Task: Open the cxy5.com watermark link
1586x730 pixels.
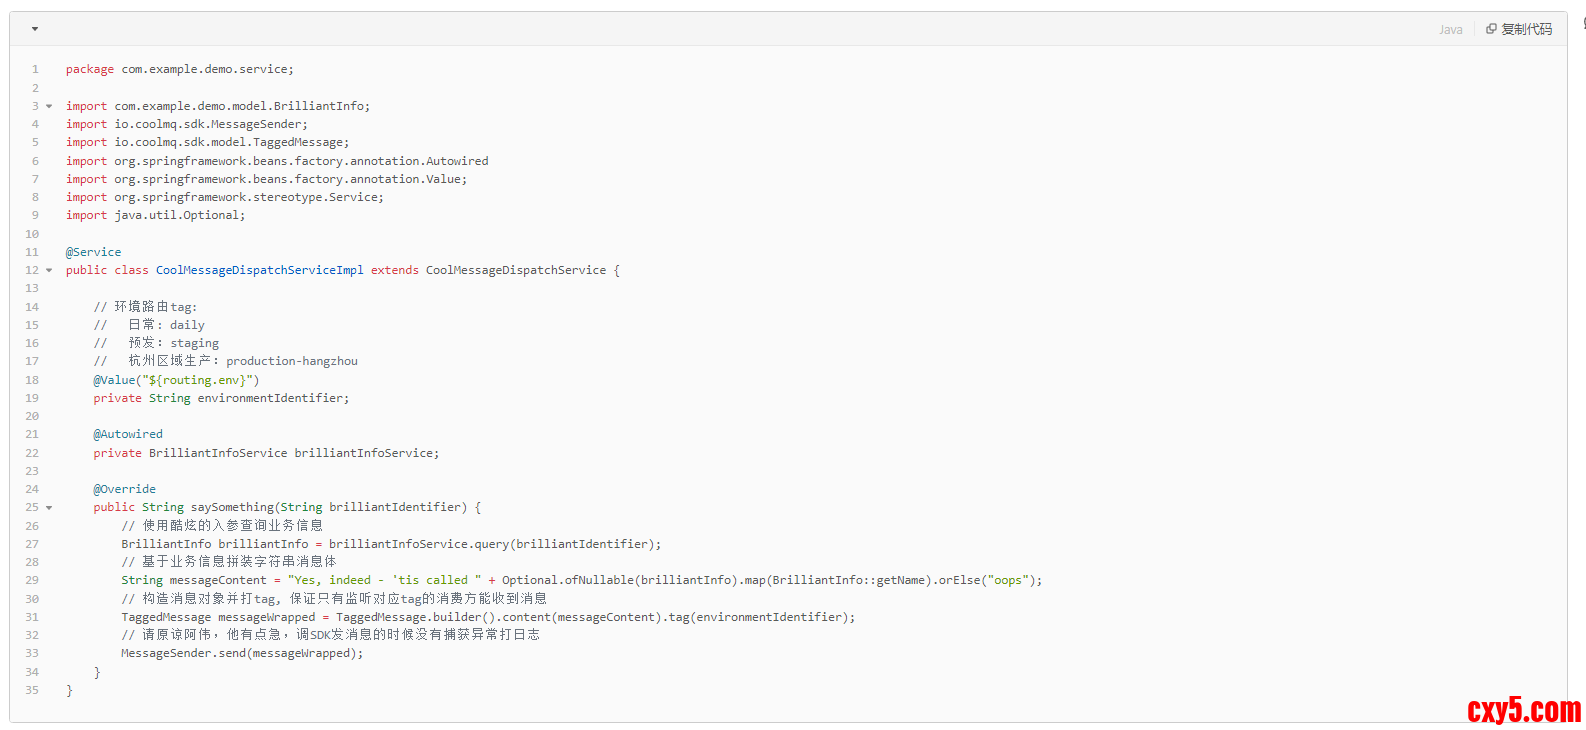Action: coord(1523,710)
